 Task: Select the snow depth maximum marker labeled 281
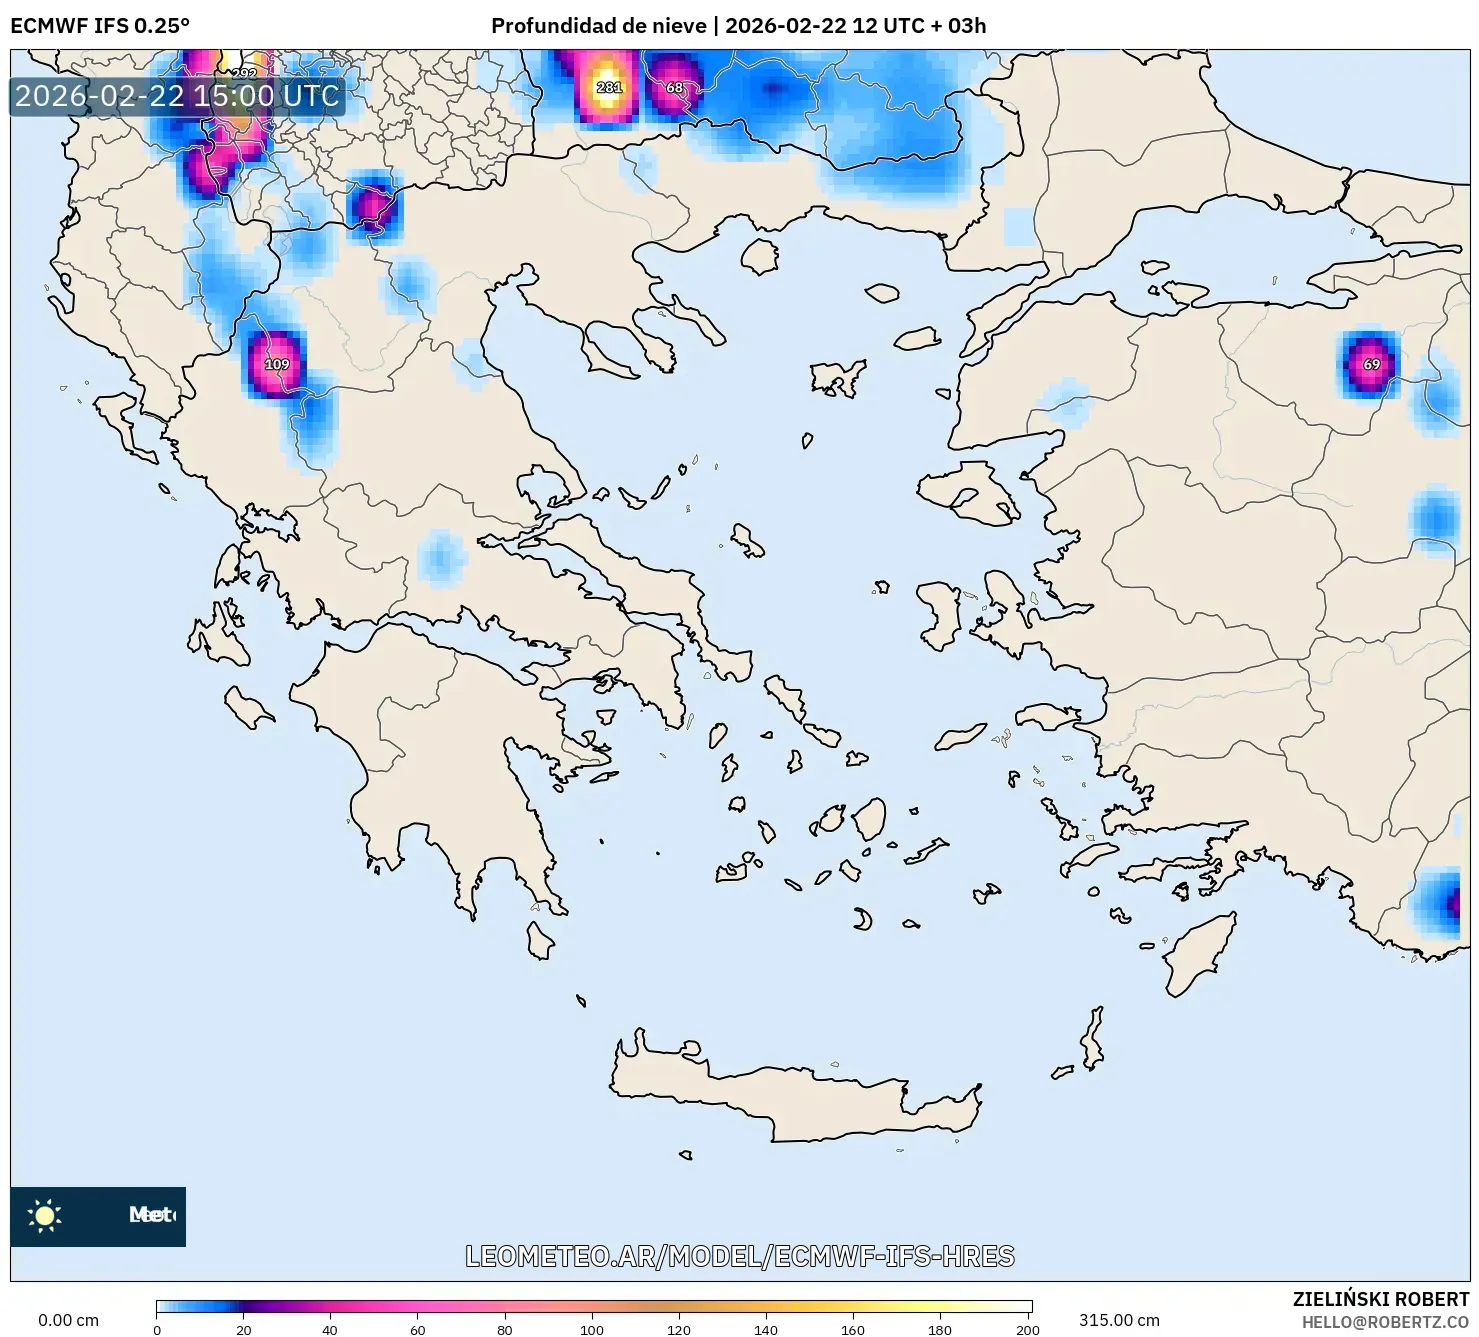tap(609, 88)
